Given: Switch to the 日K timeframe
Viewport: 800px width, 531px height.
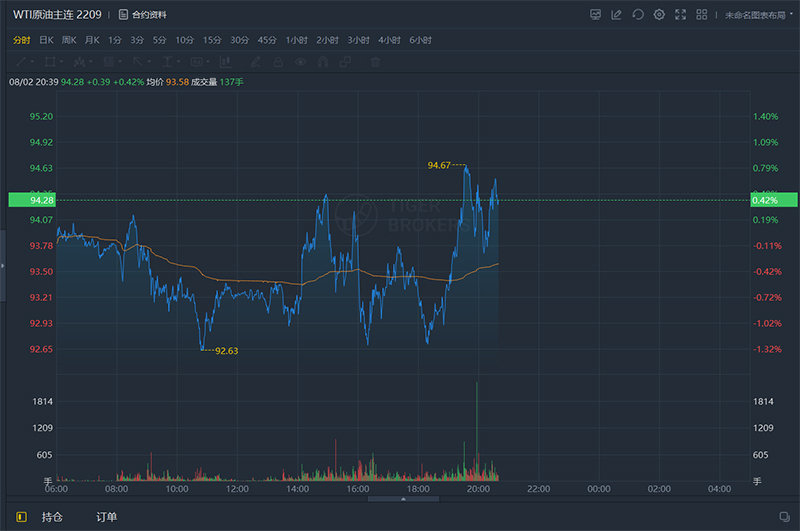Looking at the screenshot, I should tap(46, 39).
